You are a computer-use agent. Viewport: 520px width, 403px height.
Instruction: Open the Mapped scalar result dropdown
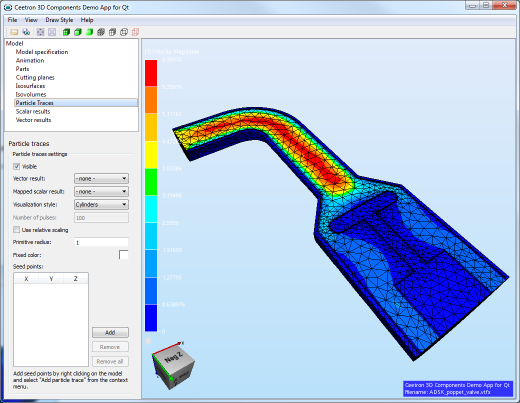[x=101, y=192]
